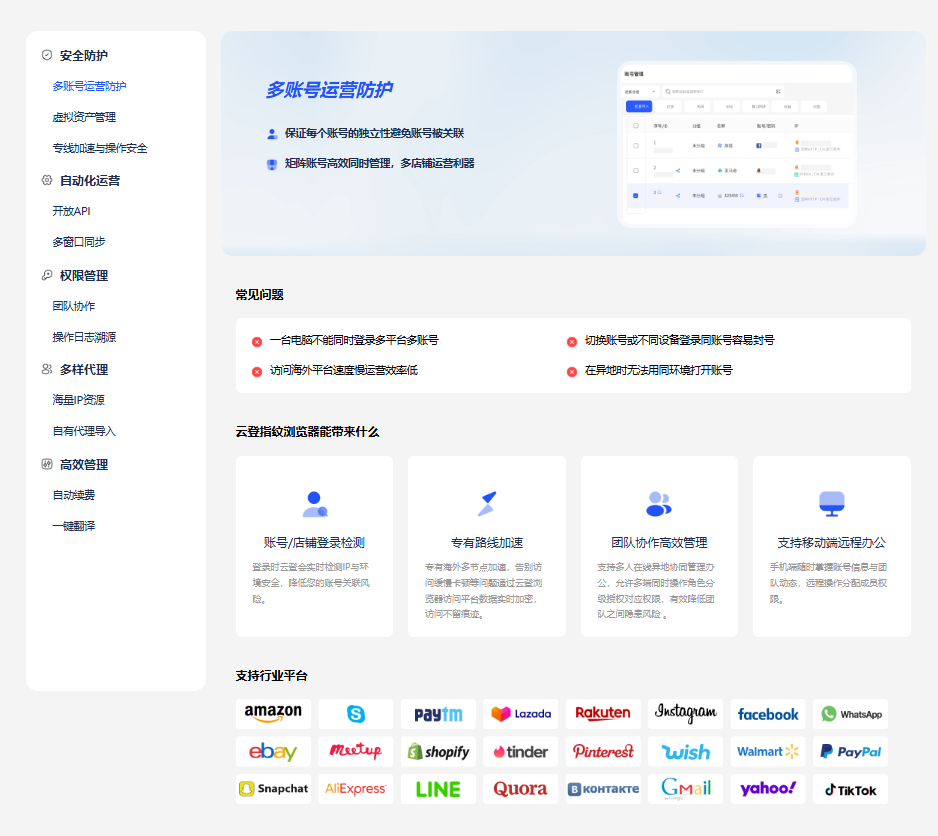Open the 多账号运营防护 sidebar item

(89, 86)
